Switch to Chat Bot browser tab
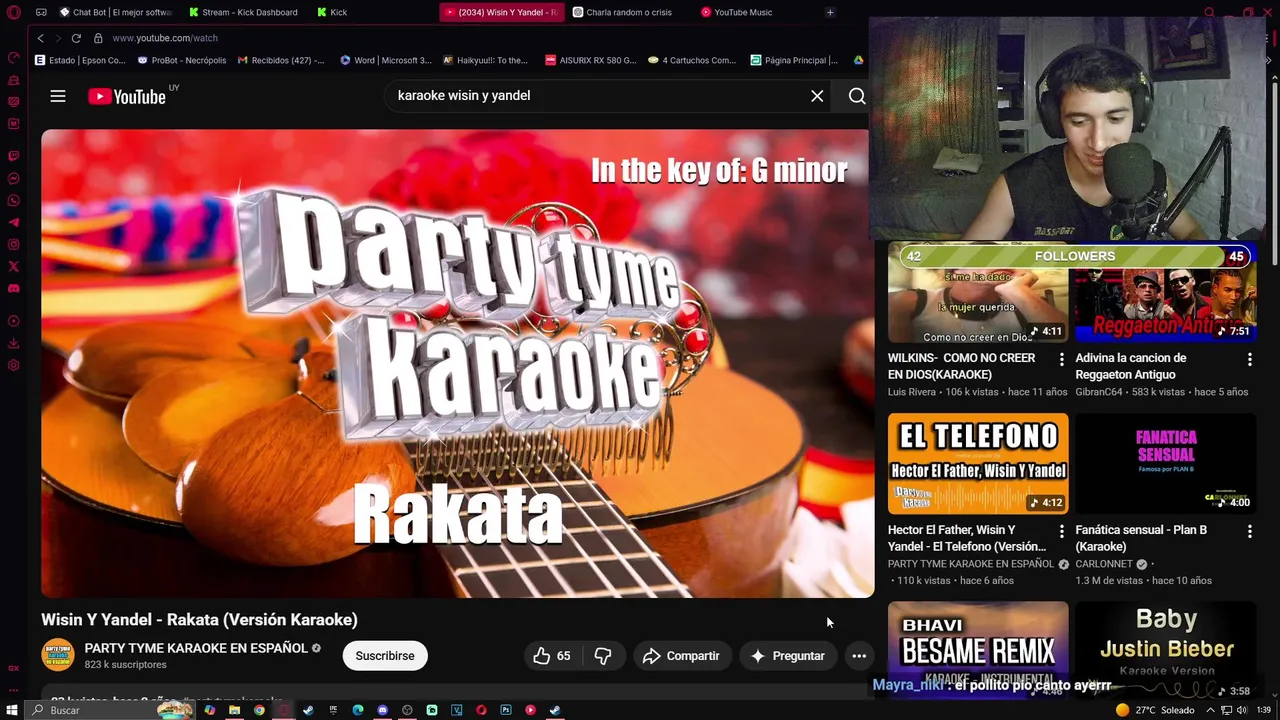The image size is (1280, 720). pyautogui.click(x=115, y=12)
